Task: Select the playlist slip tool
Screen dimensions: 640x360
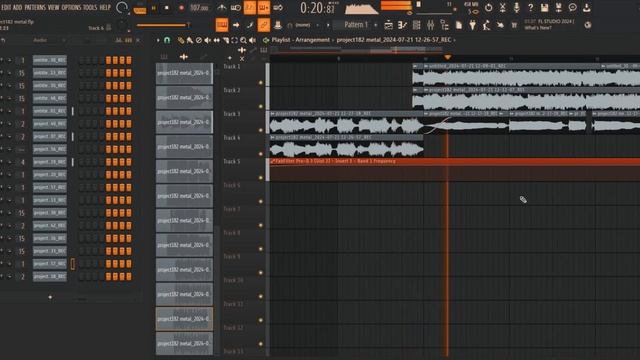Action: coord(217,40)
